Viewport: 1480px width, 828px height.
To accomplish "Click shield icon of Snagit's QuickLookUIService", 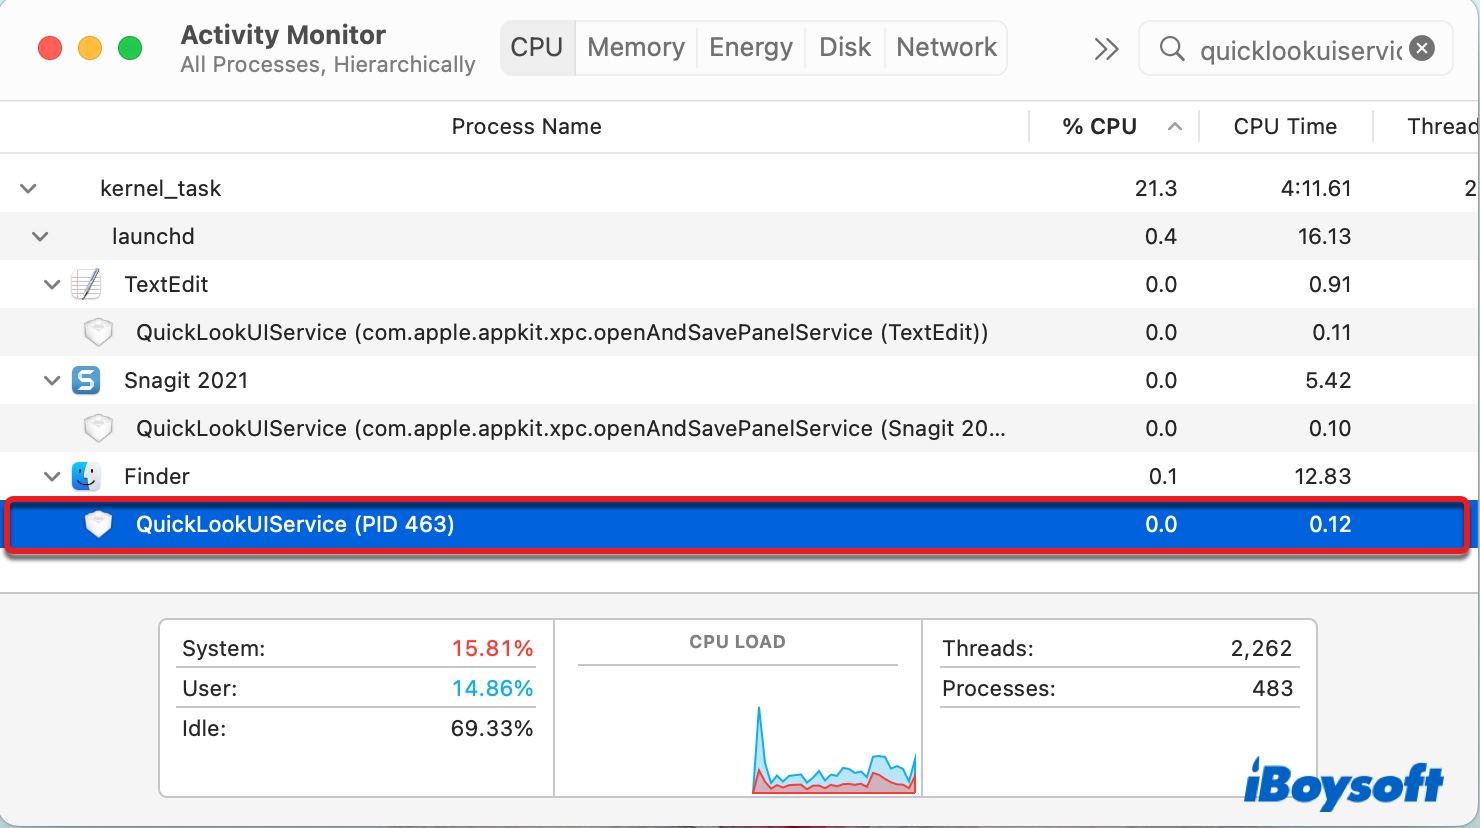I will tap(98, 428).
